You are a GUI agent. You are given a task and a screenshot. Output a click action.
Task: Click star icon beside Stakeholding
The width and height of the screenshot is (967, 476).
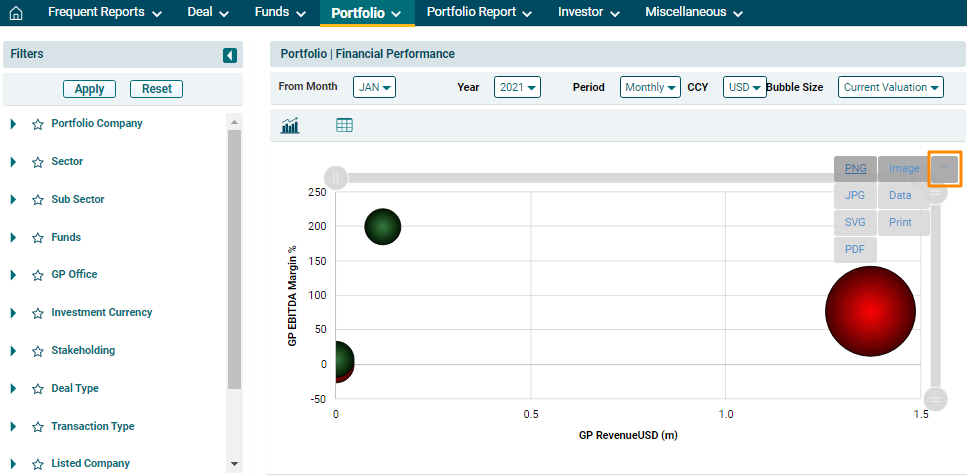tap(38, 351)
